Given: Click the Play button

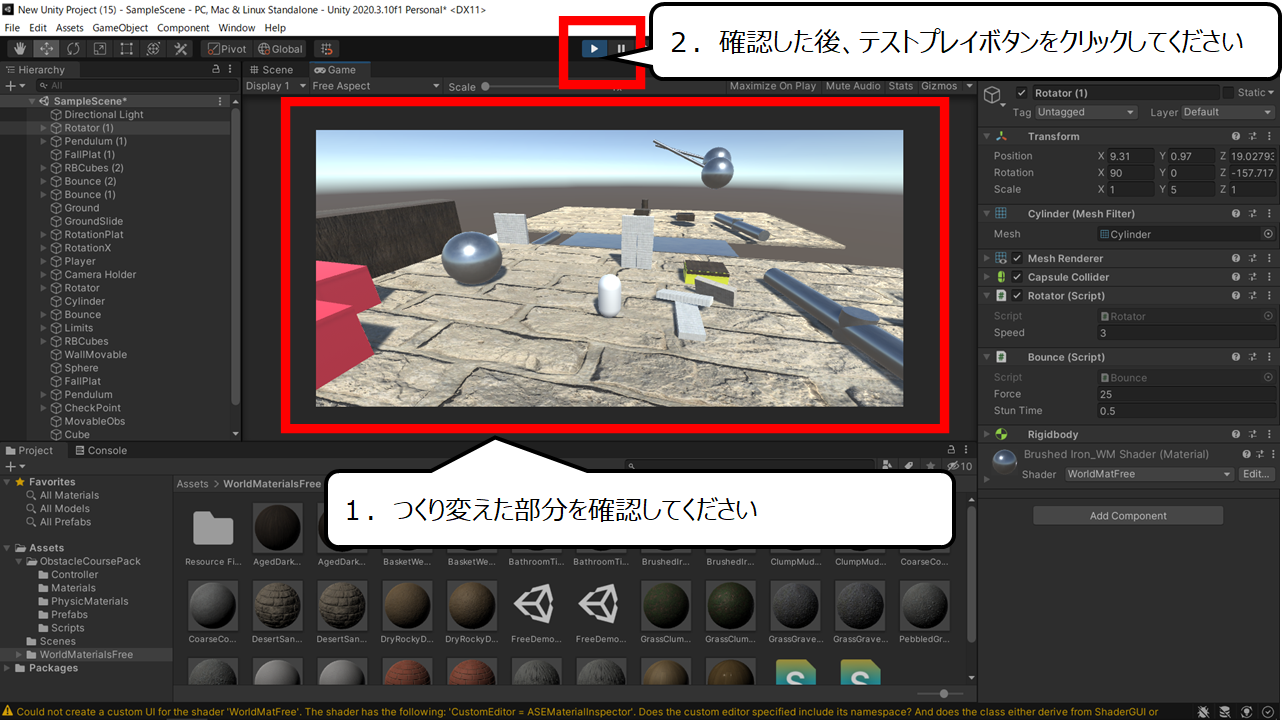Looking at the screenshot, I should 594,48.
